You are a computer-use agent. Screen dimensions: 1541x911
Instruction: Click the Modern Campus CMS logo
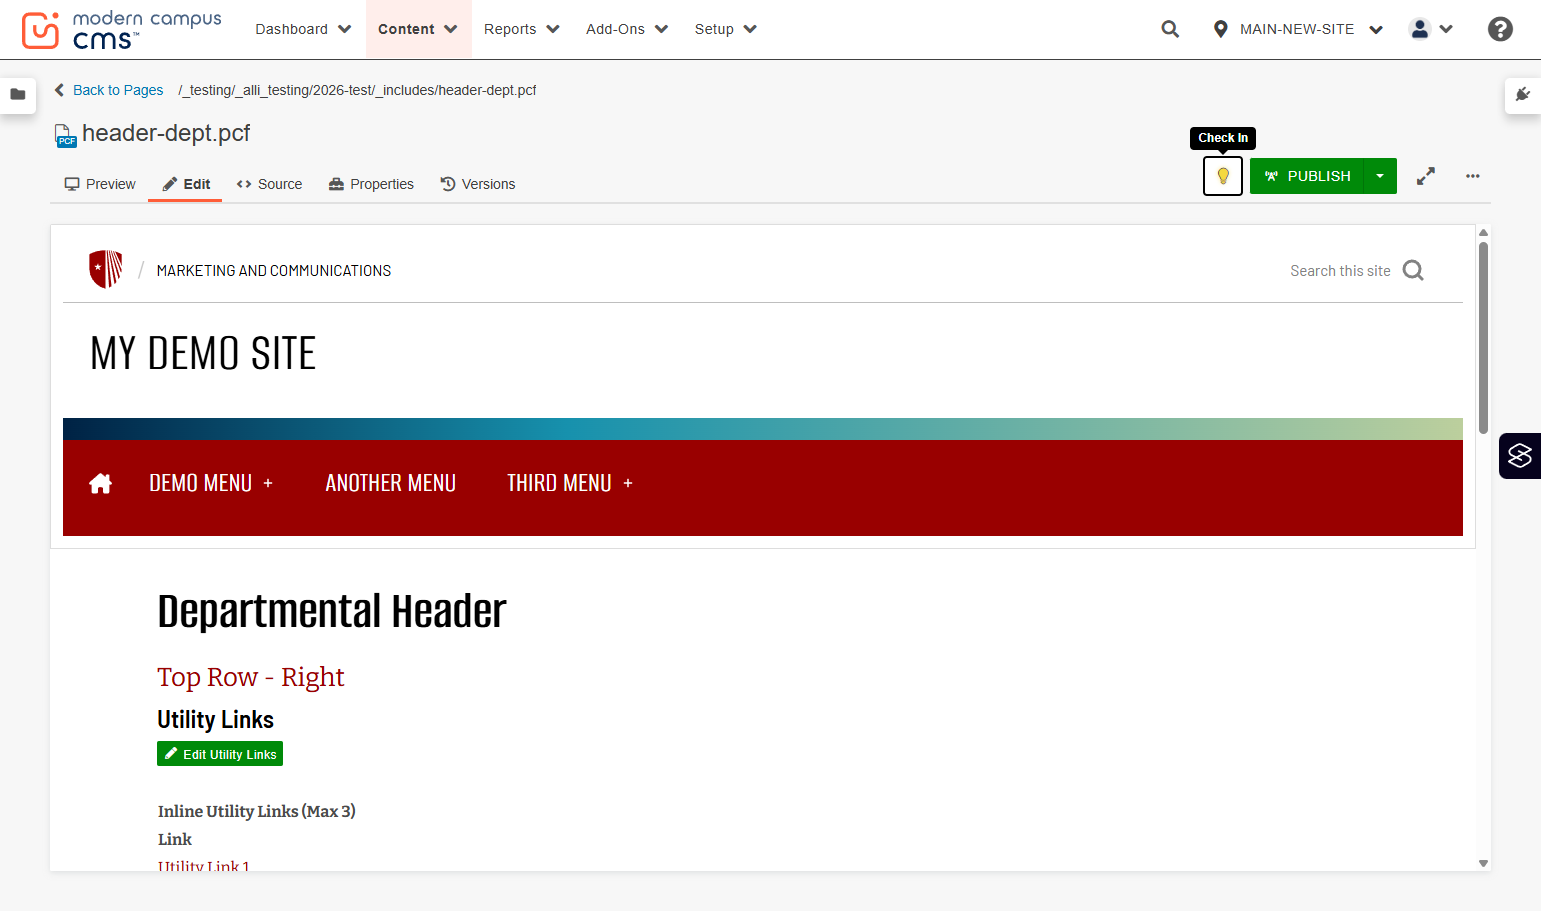click(121, 30)
